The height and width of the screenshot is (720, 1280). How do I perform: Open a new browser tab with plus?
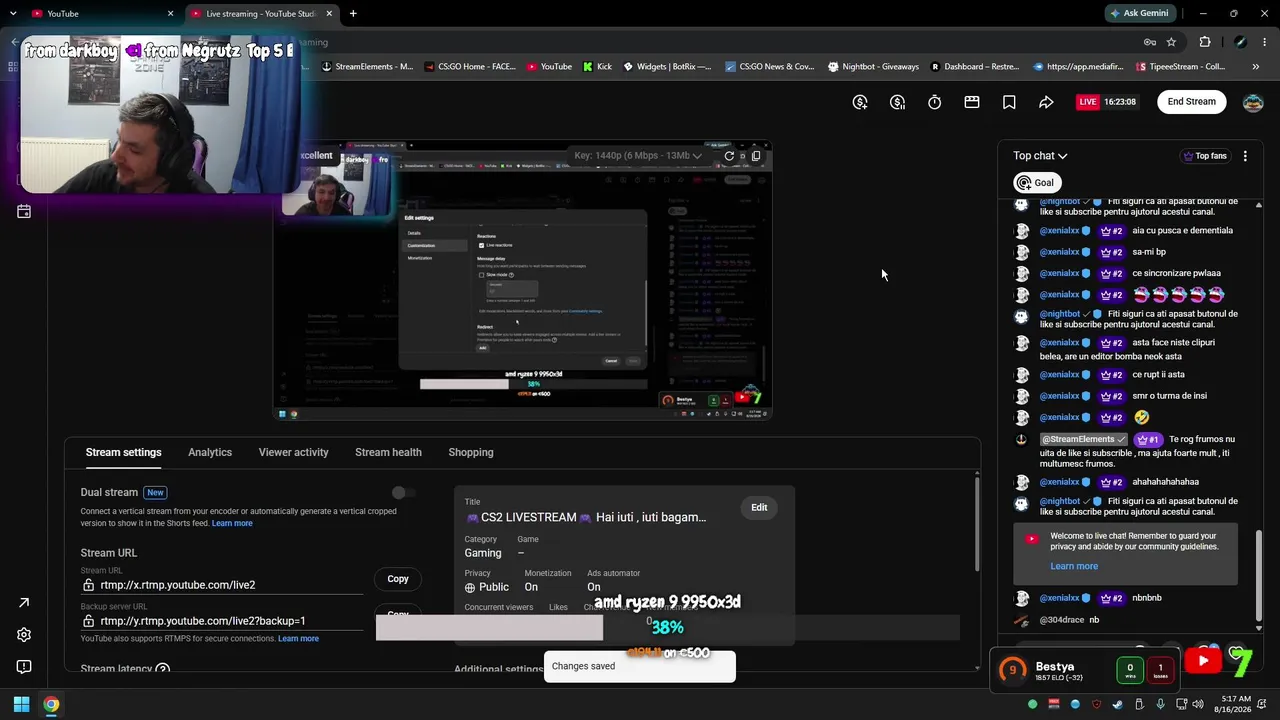[x=353, y=13]
